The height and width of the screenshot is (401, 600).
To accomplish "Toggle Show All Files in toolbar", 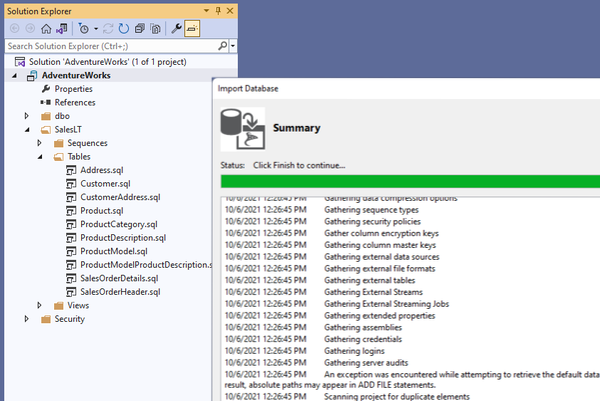I will (153, 28).
